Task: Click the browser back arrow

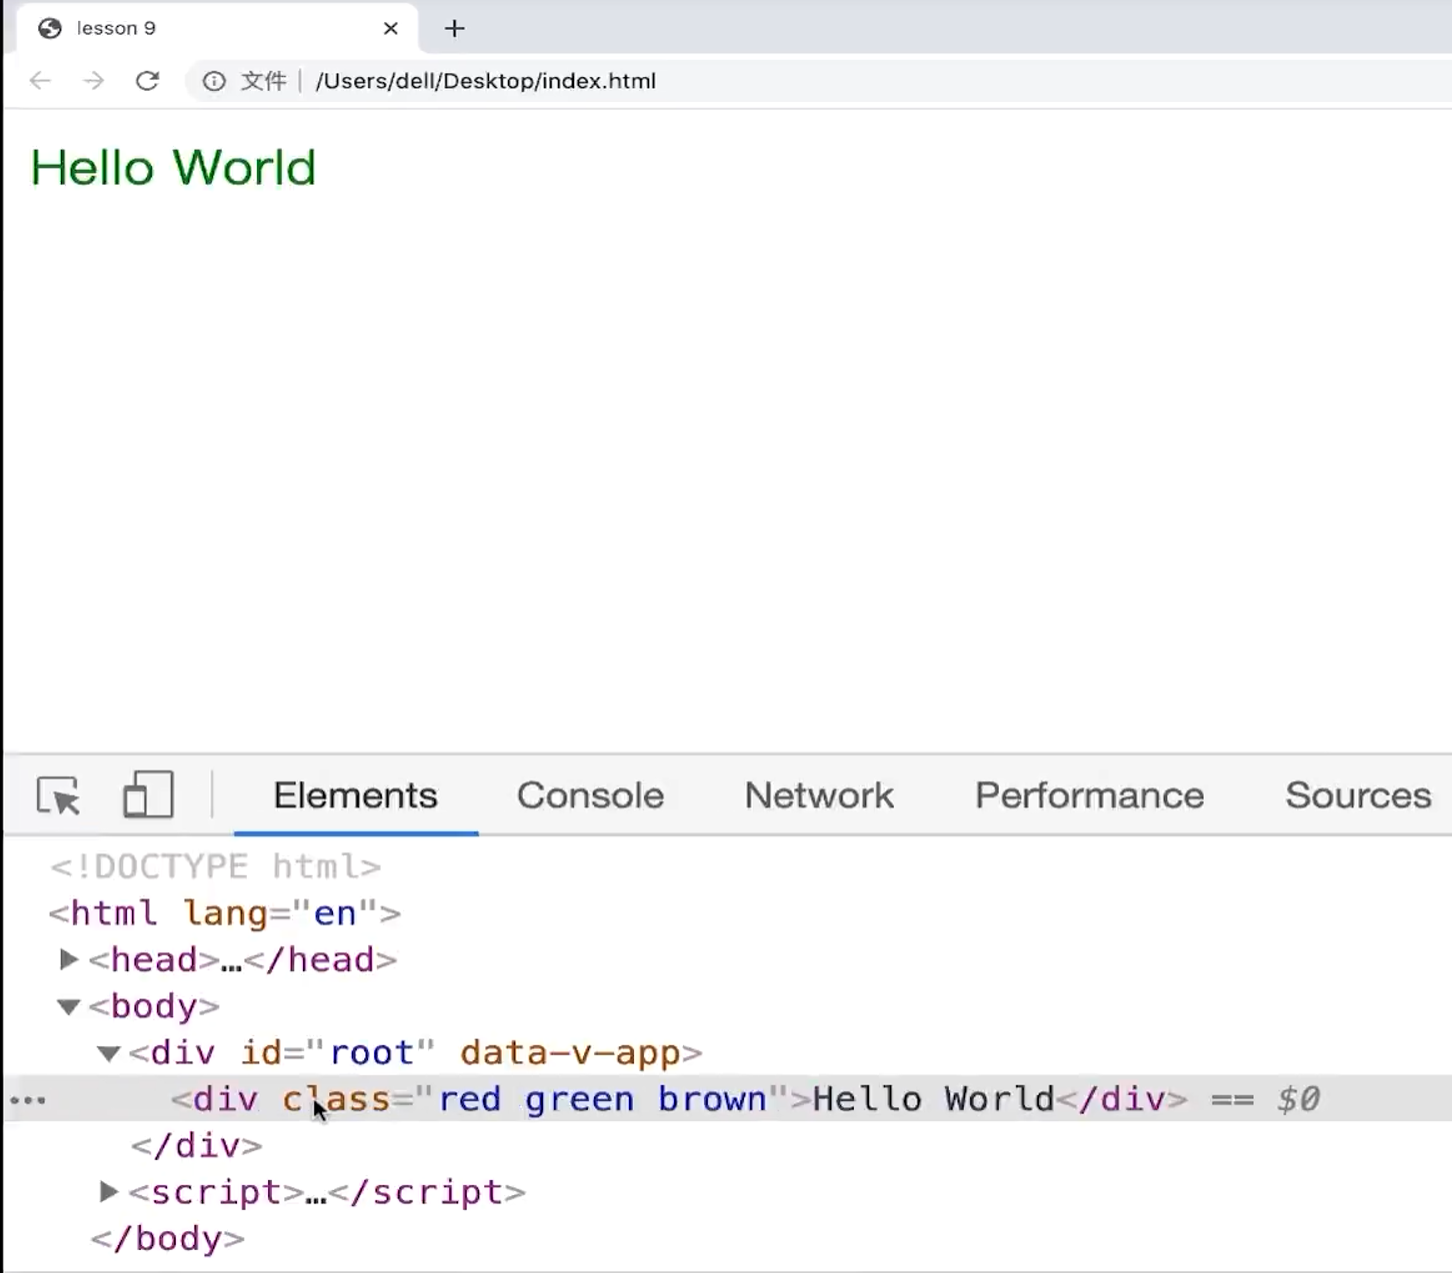Action: [x=40, y=81]
